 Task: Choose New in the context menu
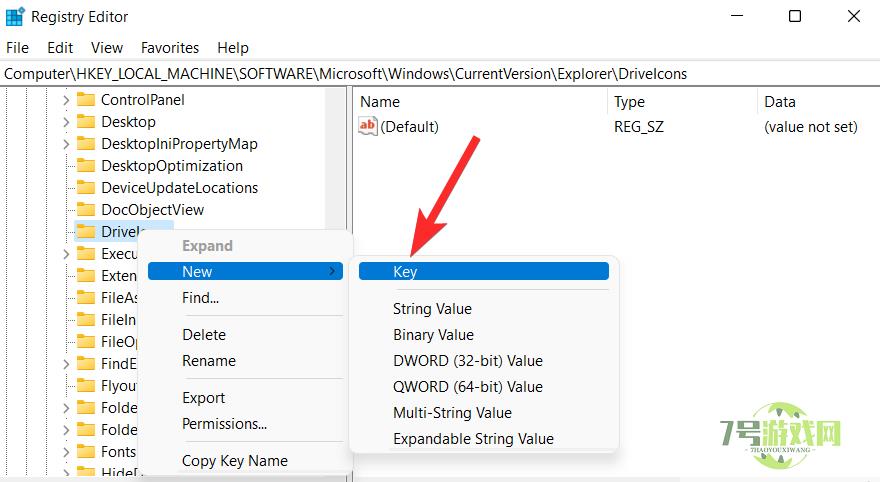245,272
